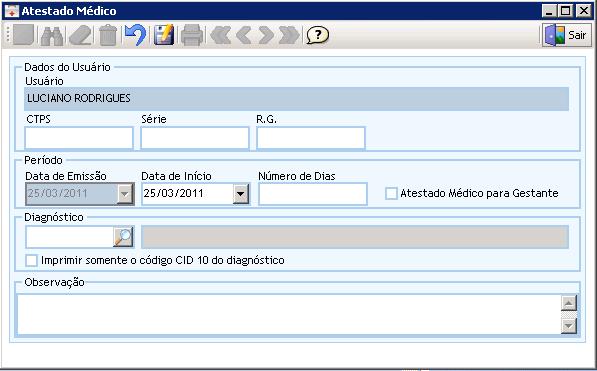Click the R.G. input field
The image size is (597, 371).
click(x=311, y=138)
